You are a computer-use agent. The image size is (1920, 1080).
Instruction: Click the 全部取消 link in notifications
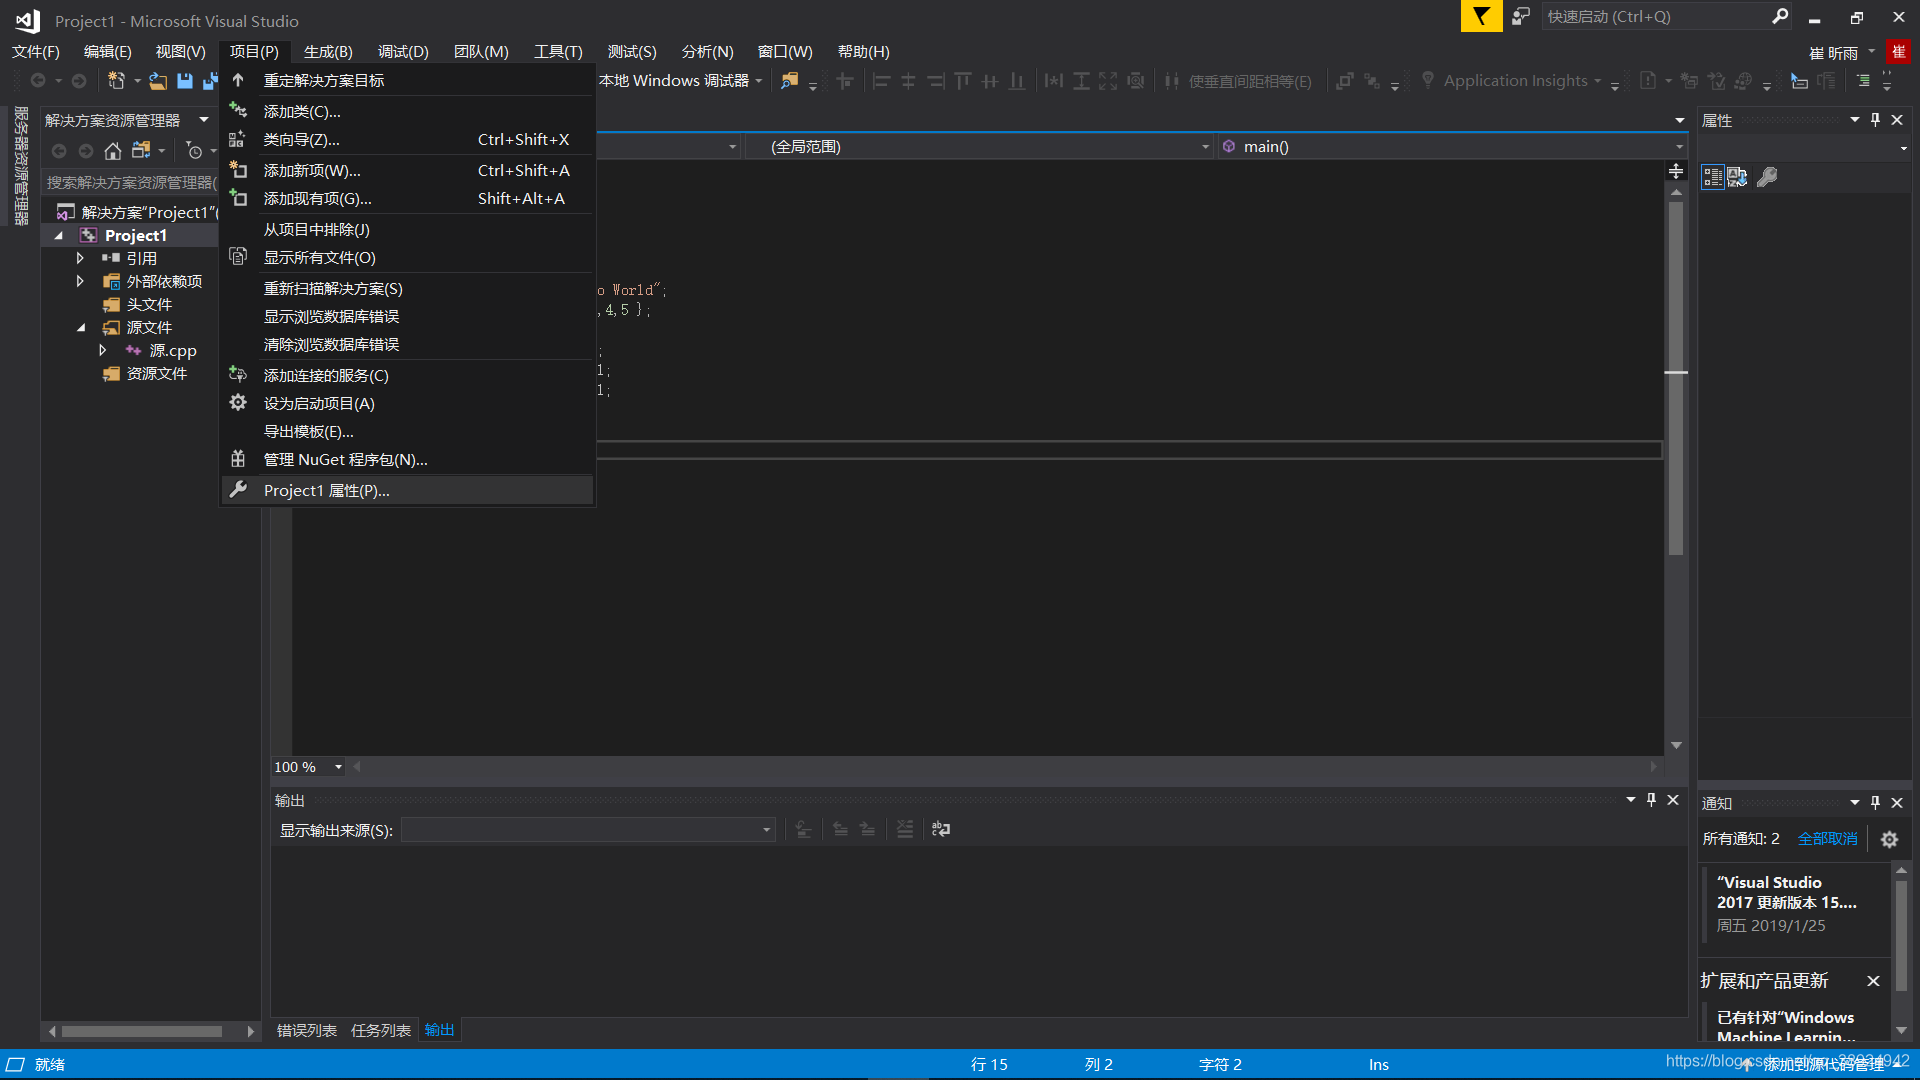[1827, 839]
